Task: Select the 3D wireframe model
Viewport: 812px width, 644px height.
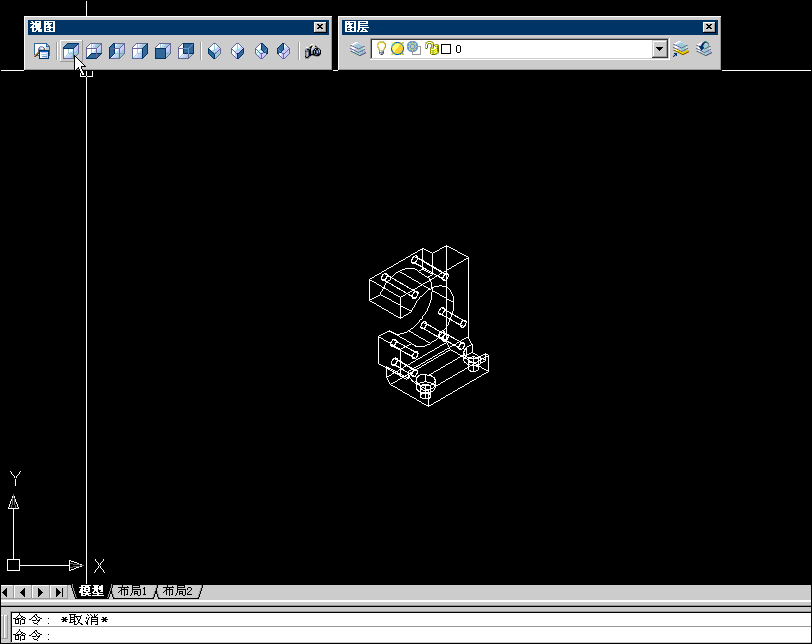Action: tap(429, 326)
